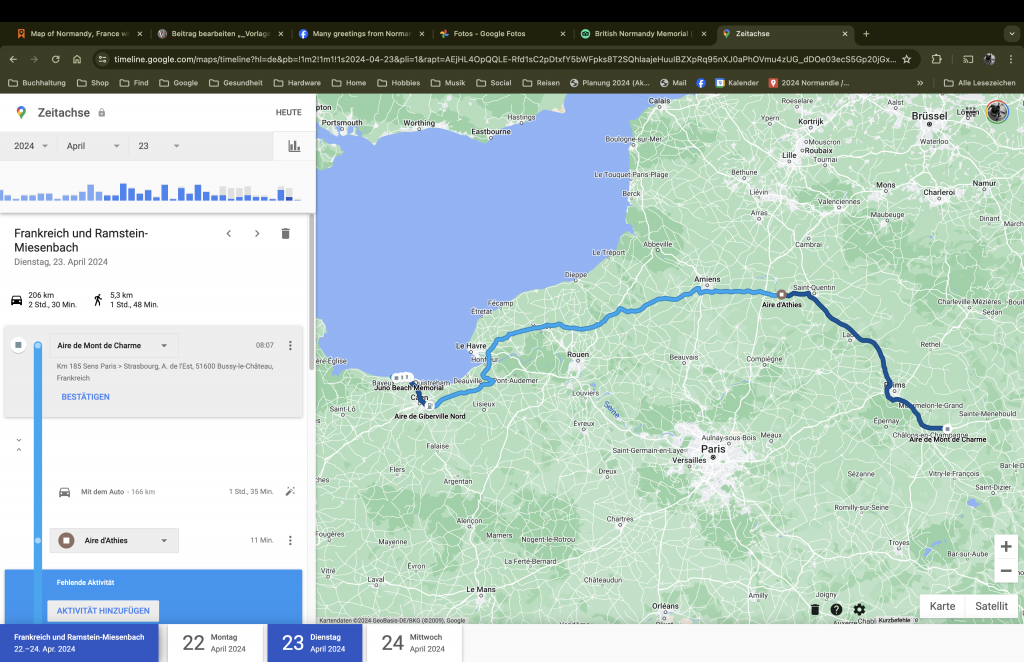The image size is (1024, 662).
Task: Click BESTÄTIGEN to confirm the place
Action: point(86,397)
